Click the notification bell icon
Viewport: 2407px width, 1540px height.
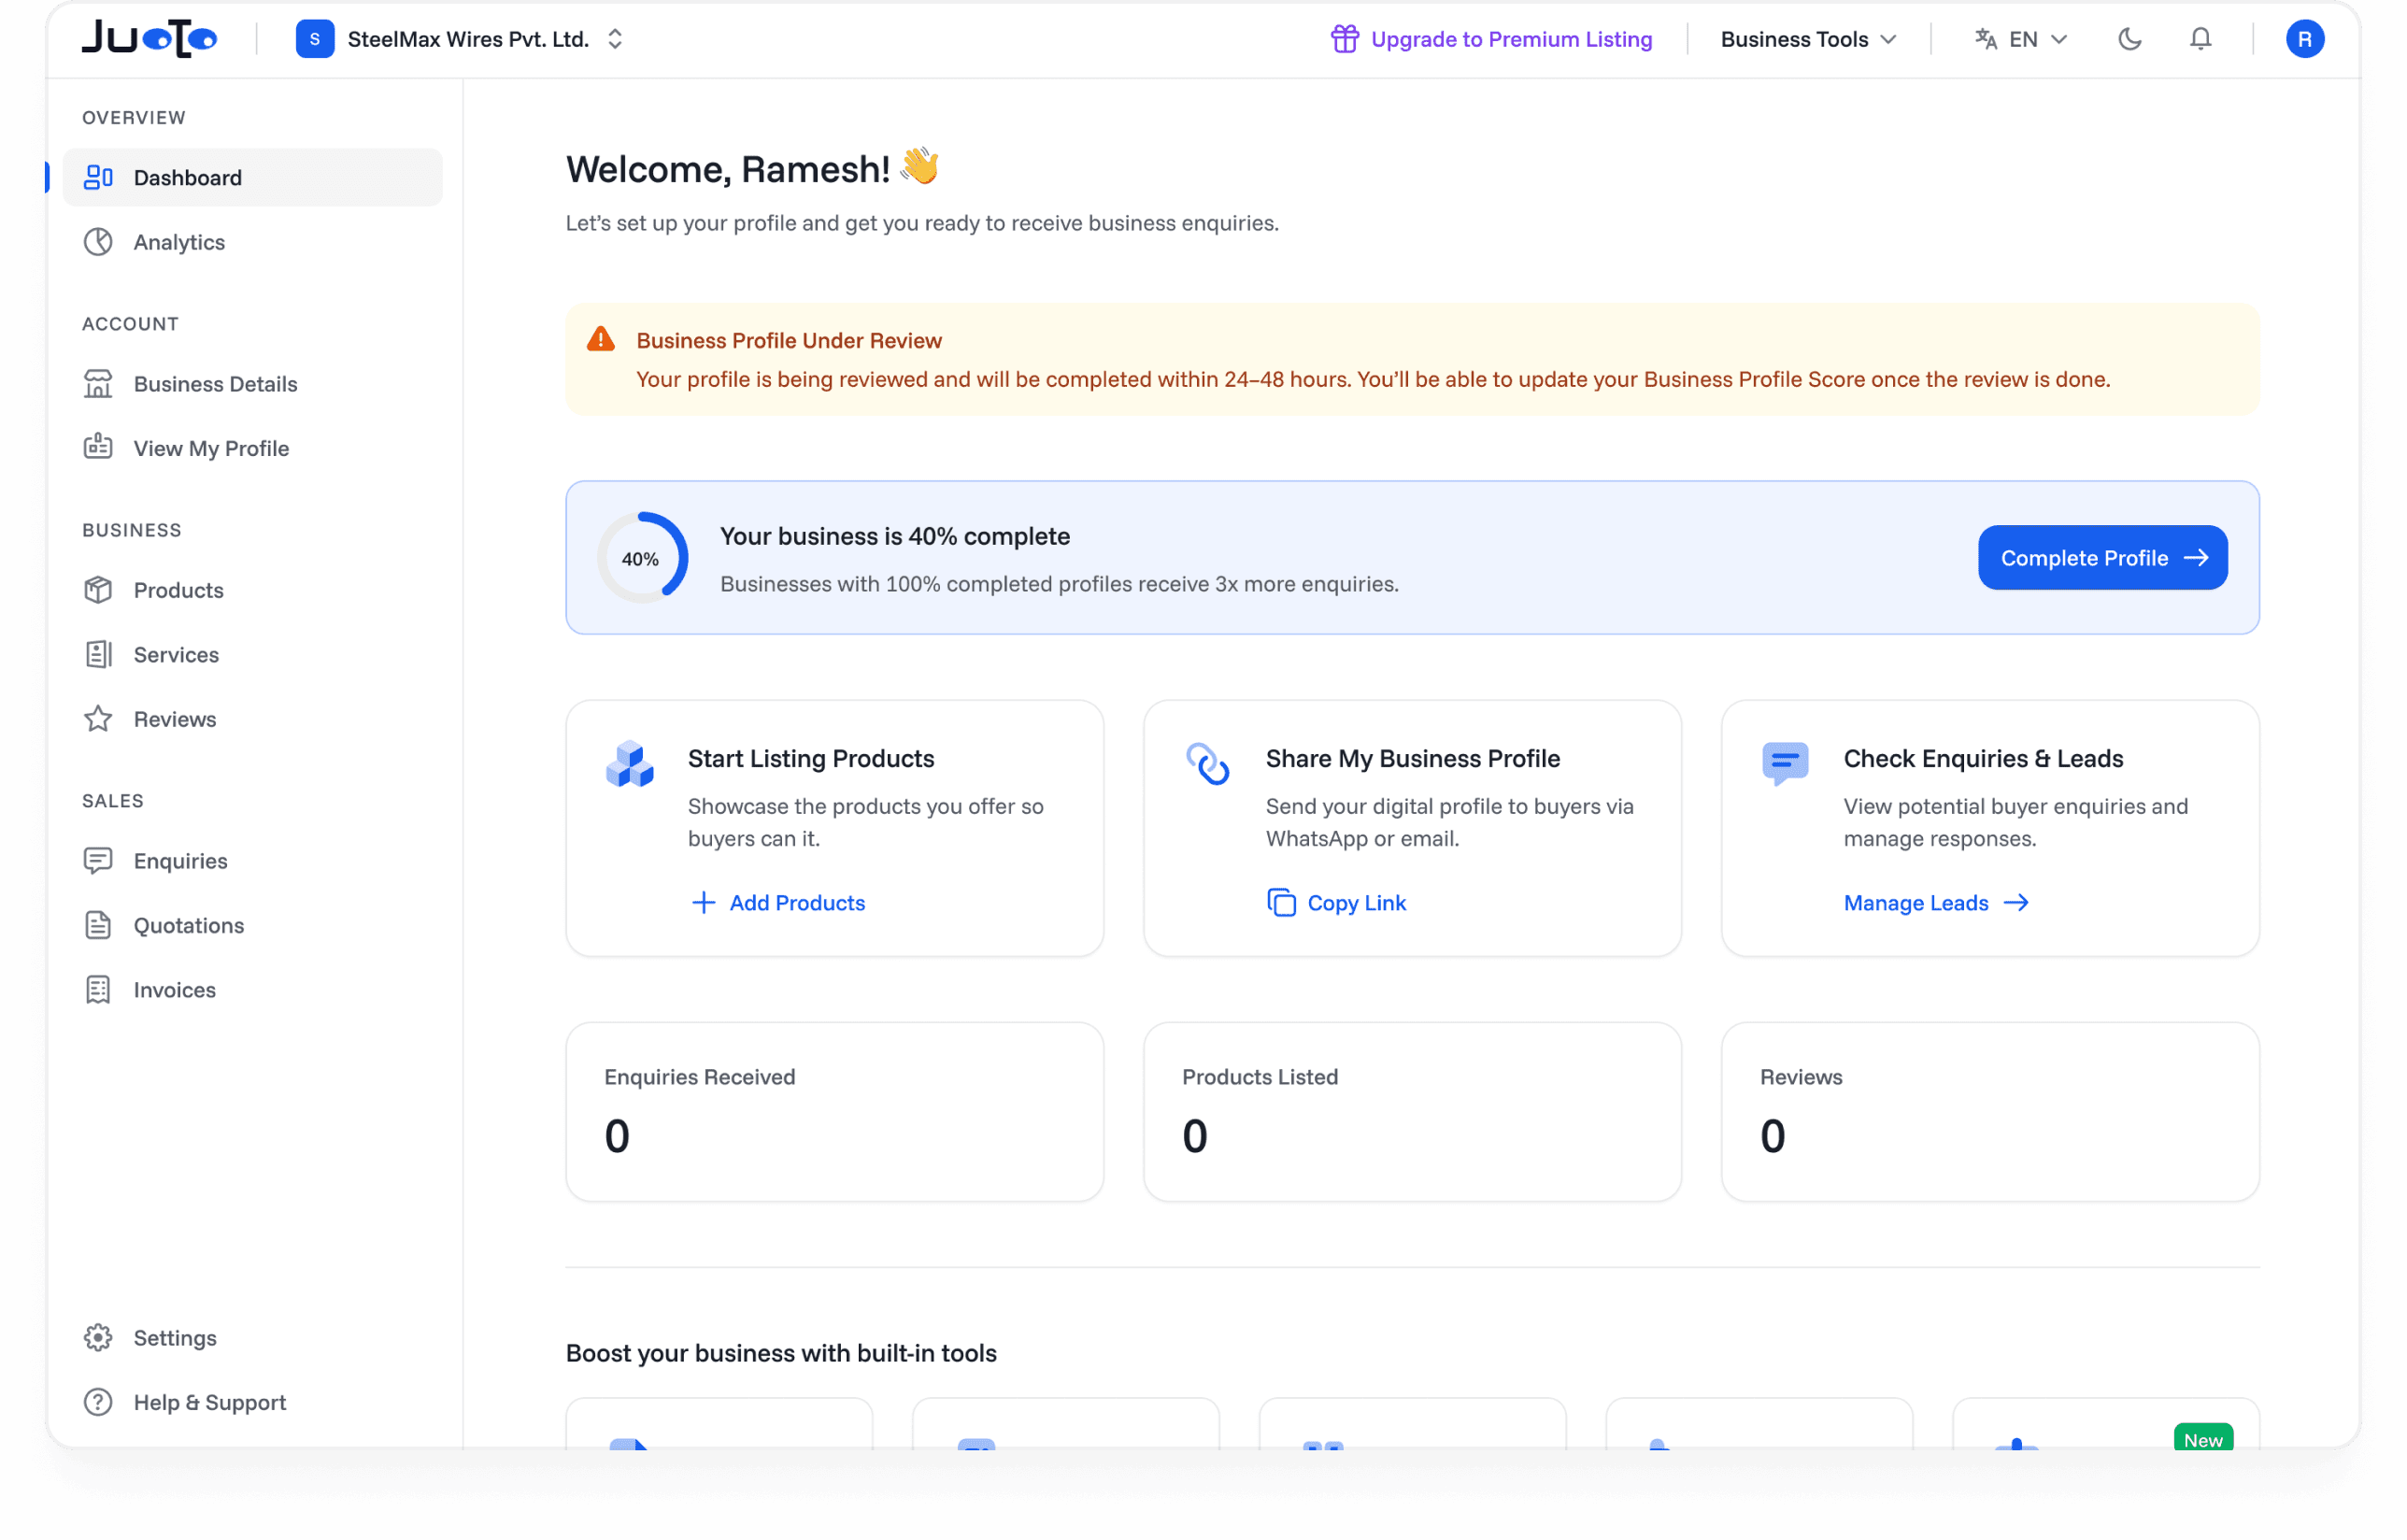pos(2200,39)
